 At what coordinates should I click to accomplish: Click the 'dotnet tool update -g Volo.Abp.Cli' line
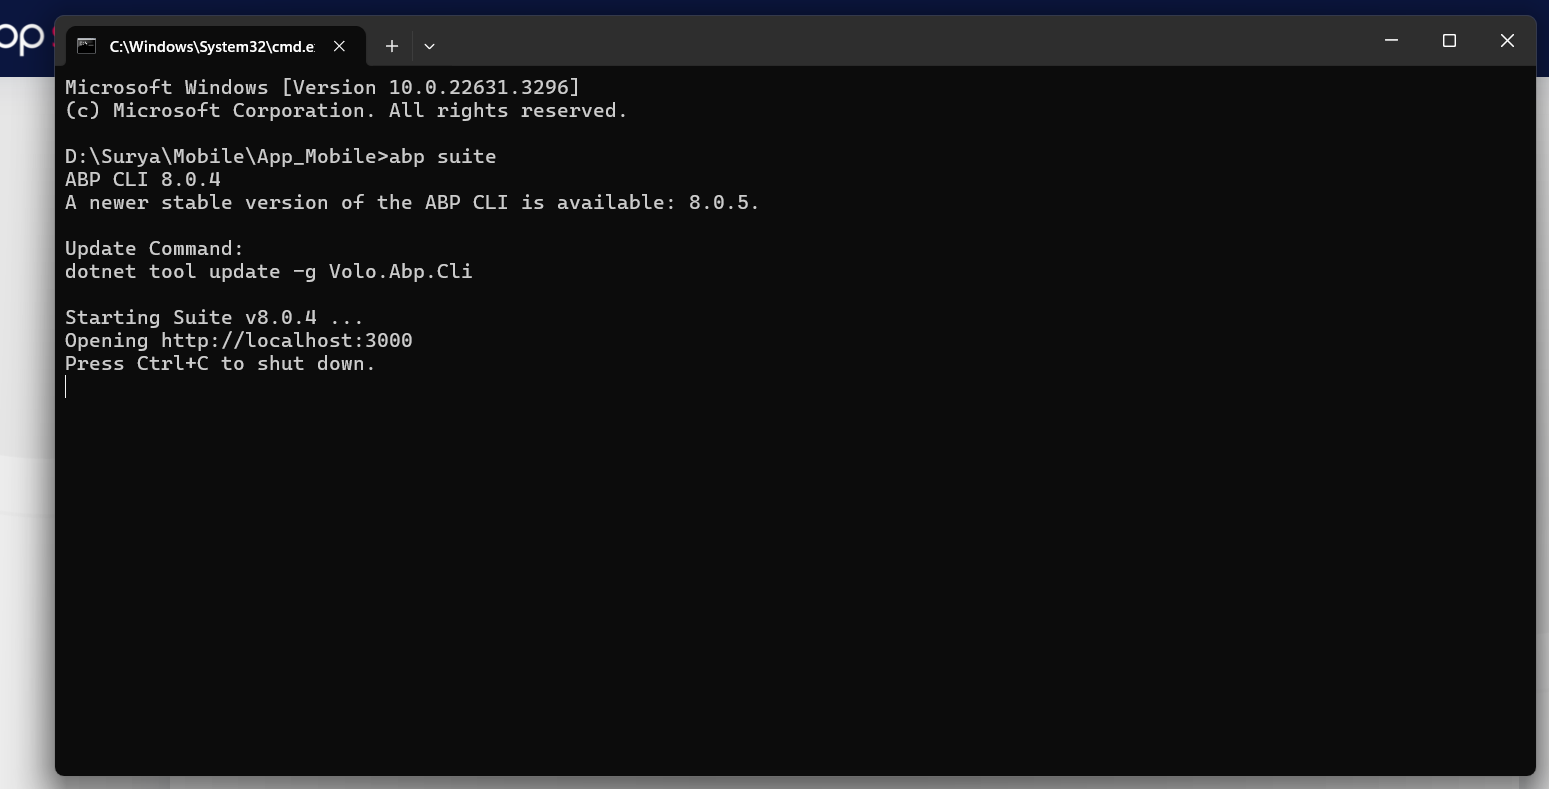268,271
